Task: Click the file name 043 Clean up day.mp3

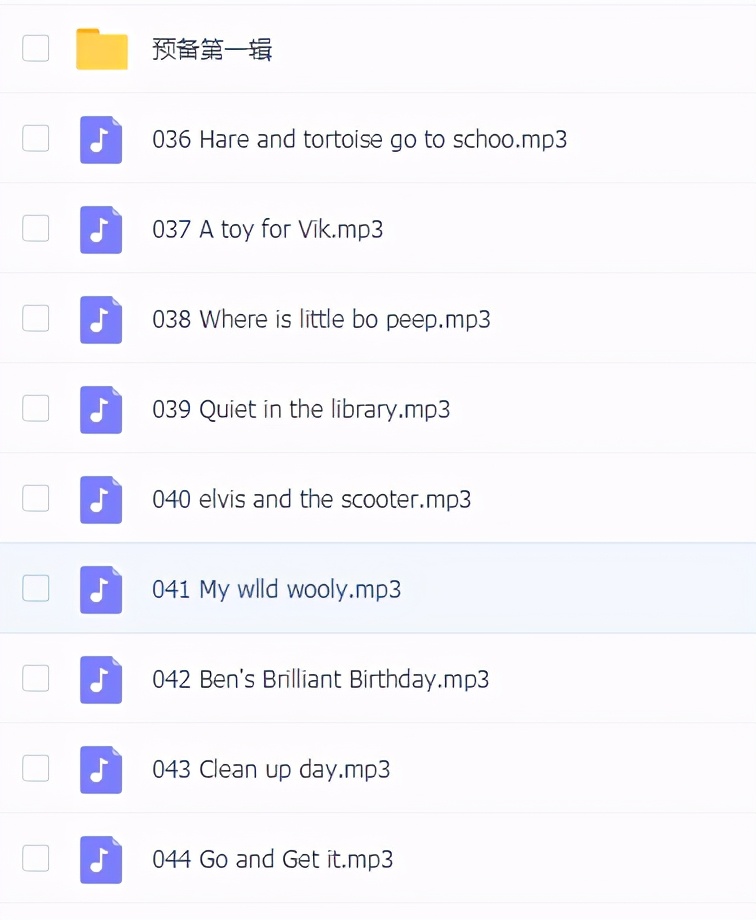Action: [x=271, y=769]
